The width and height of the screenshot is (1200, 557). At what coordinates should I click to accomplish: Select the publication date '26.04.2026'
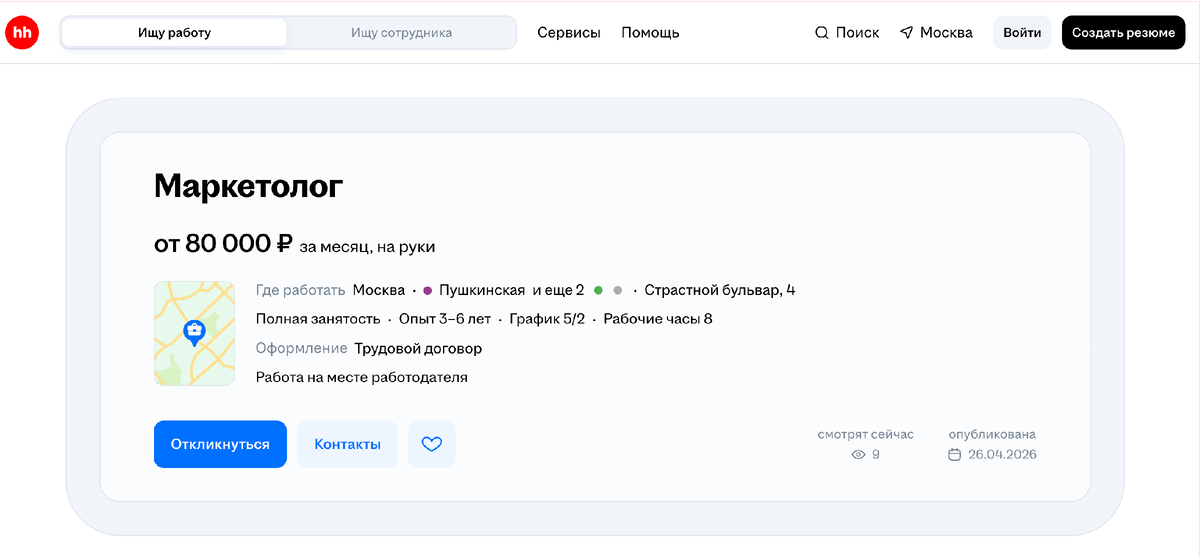tap(1002, 454)
